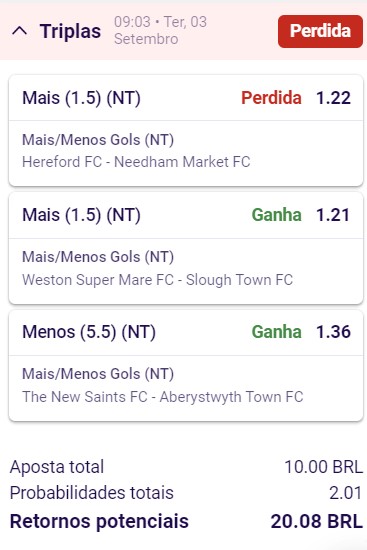Screen dimensions: 367x550
Task: Click the red Perdida status badge
Action: 320,31
